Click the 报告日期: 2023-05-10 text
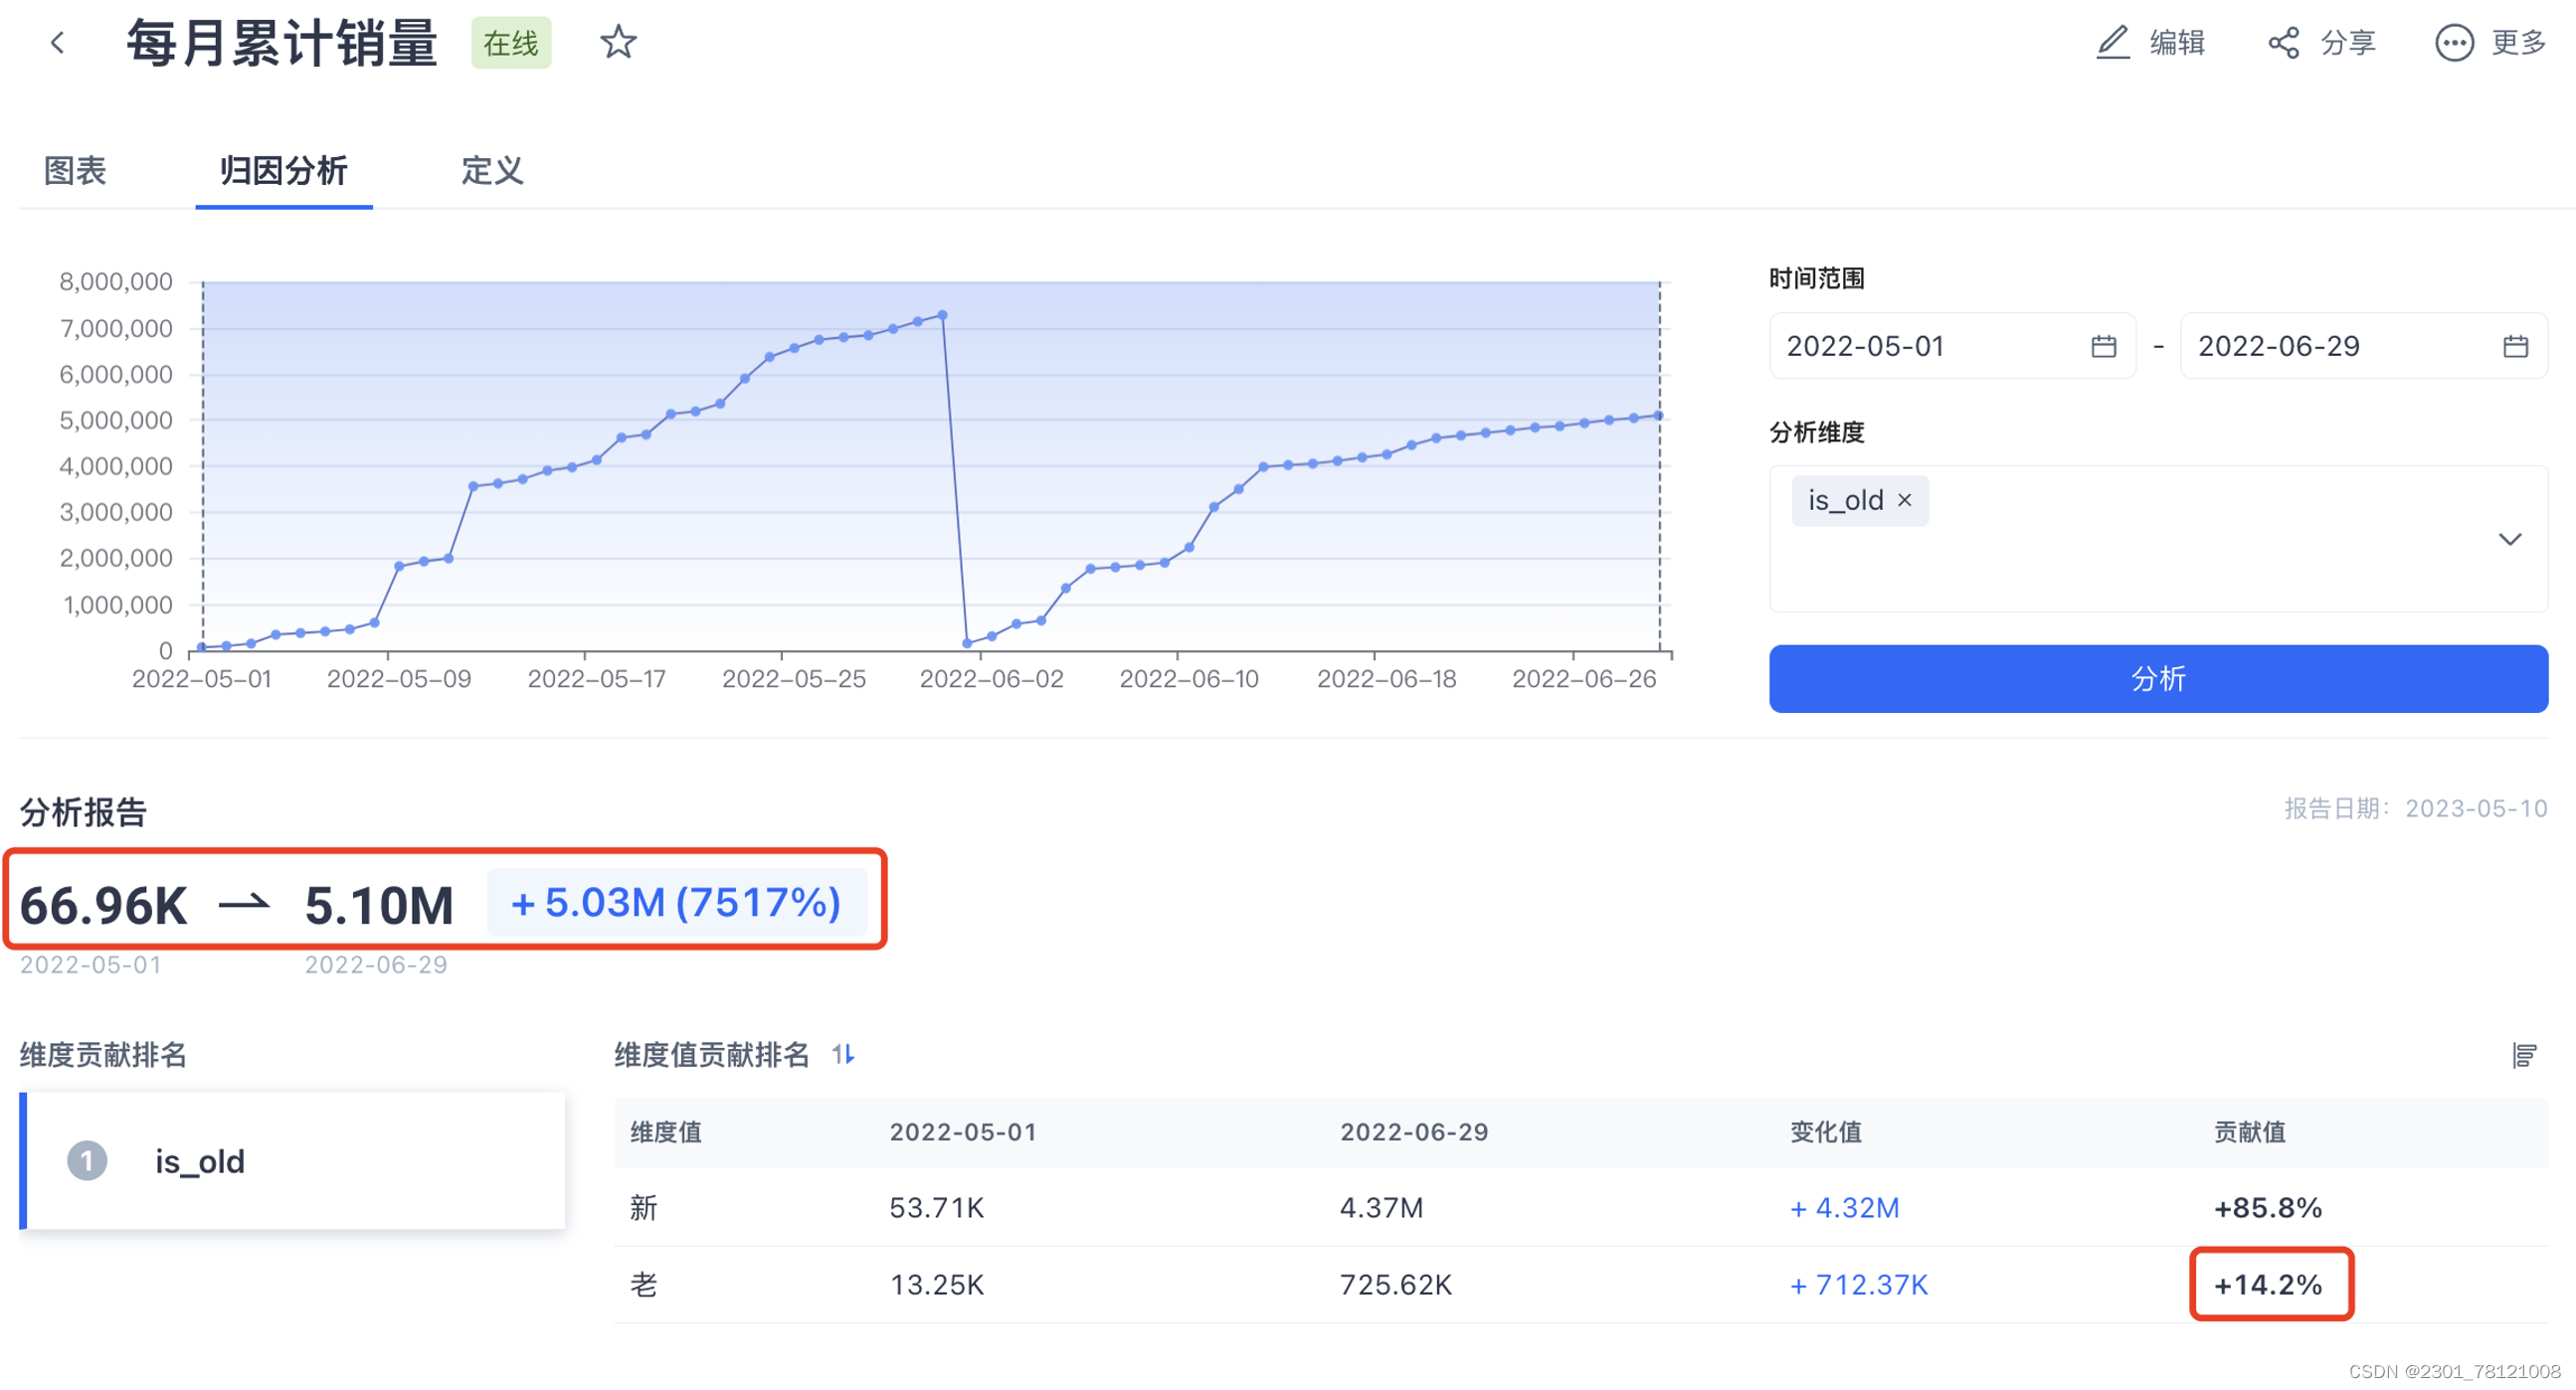The width and height of the screenshot is (2576, 1390). click(2415, 808)
